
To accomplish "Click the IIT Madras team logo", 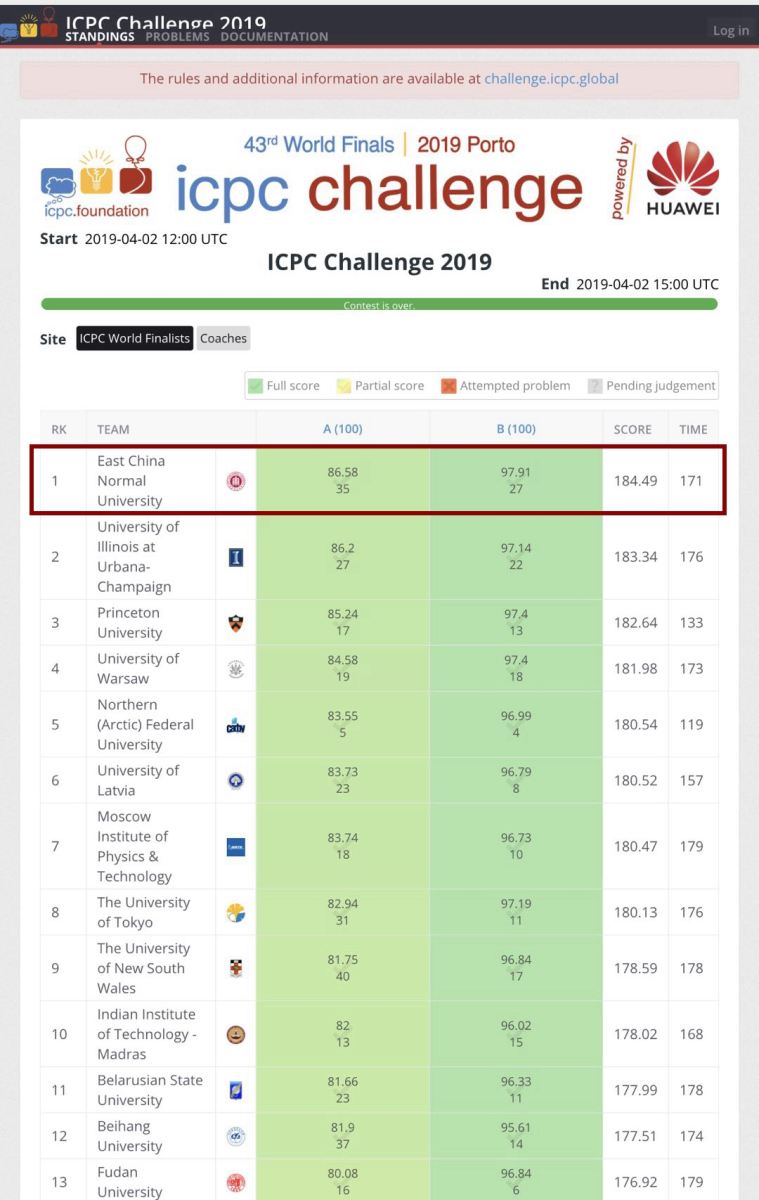I will (236, 1034).
